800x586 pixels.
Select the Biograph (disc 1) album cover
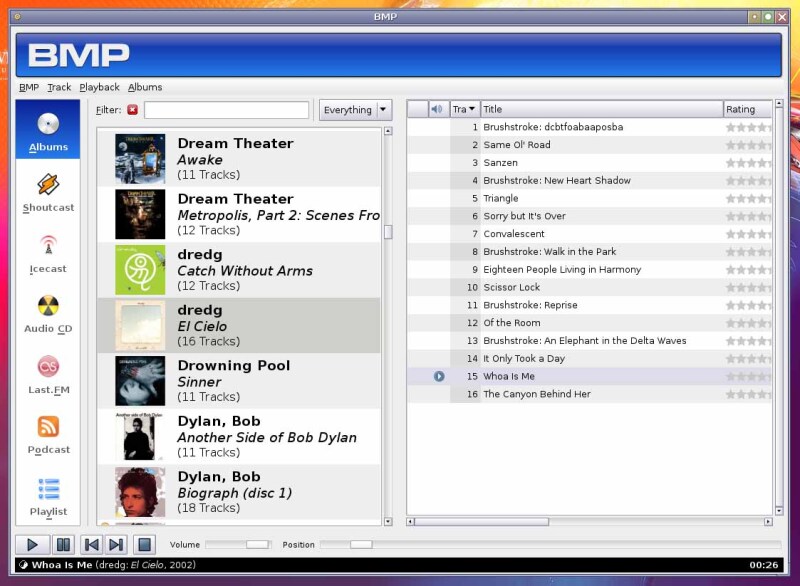coord(140,492)
